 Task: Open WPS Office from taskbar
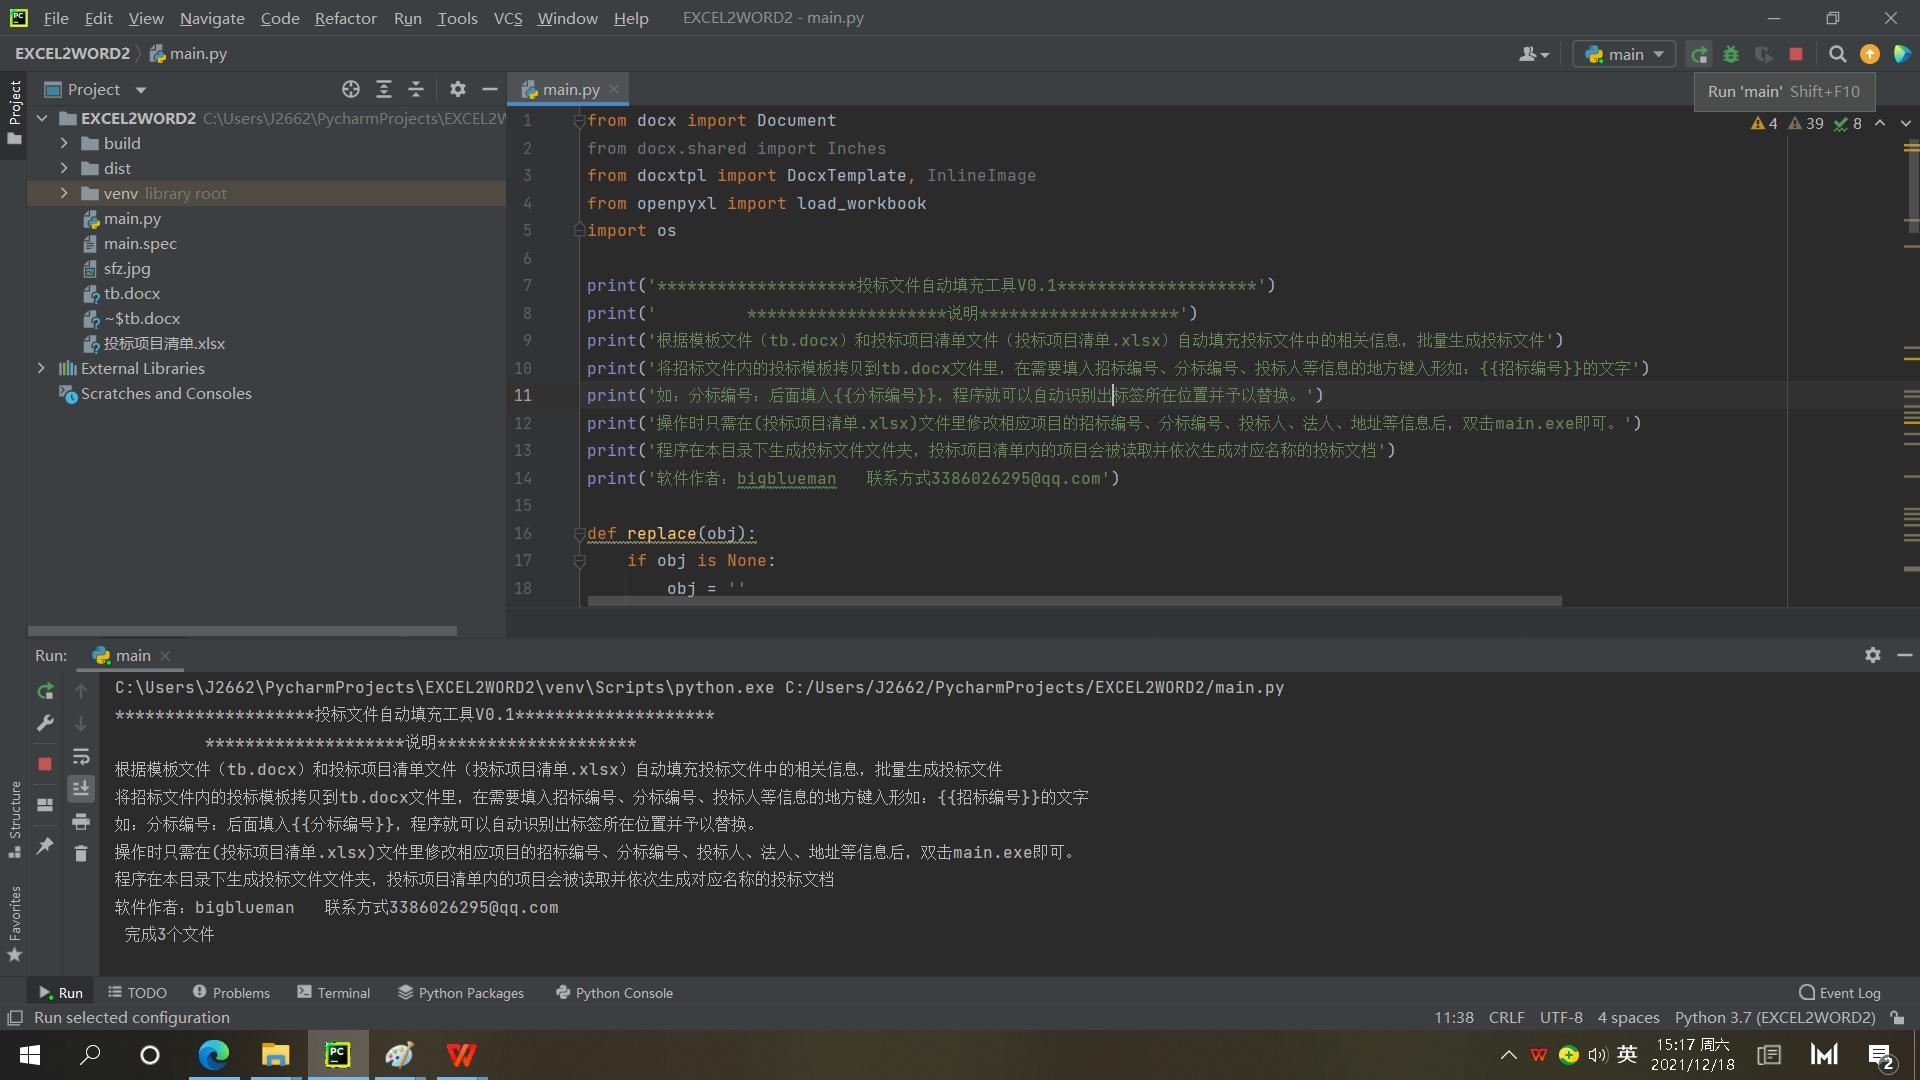point(461,1055)
